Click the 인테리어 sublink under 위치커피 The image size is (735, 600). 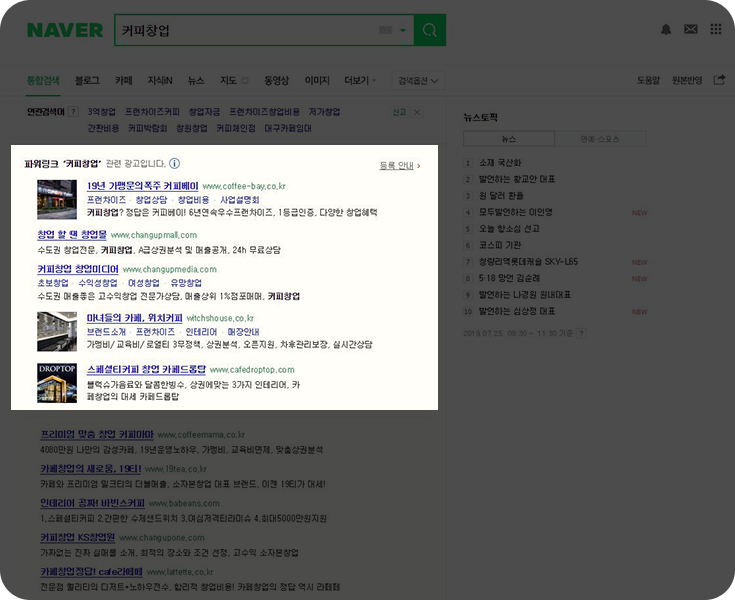pos(202,331)
